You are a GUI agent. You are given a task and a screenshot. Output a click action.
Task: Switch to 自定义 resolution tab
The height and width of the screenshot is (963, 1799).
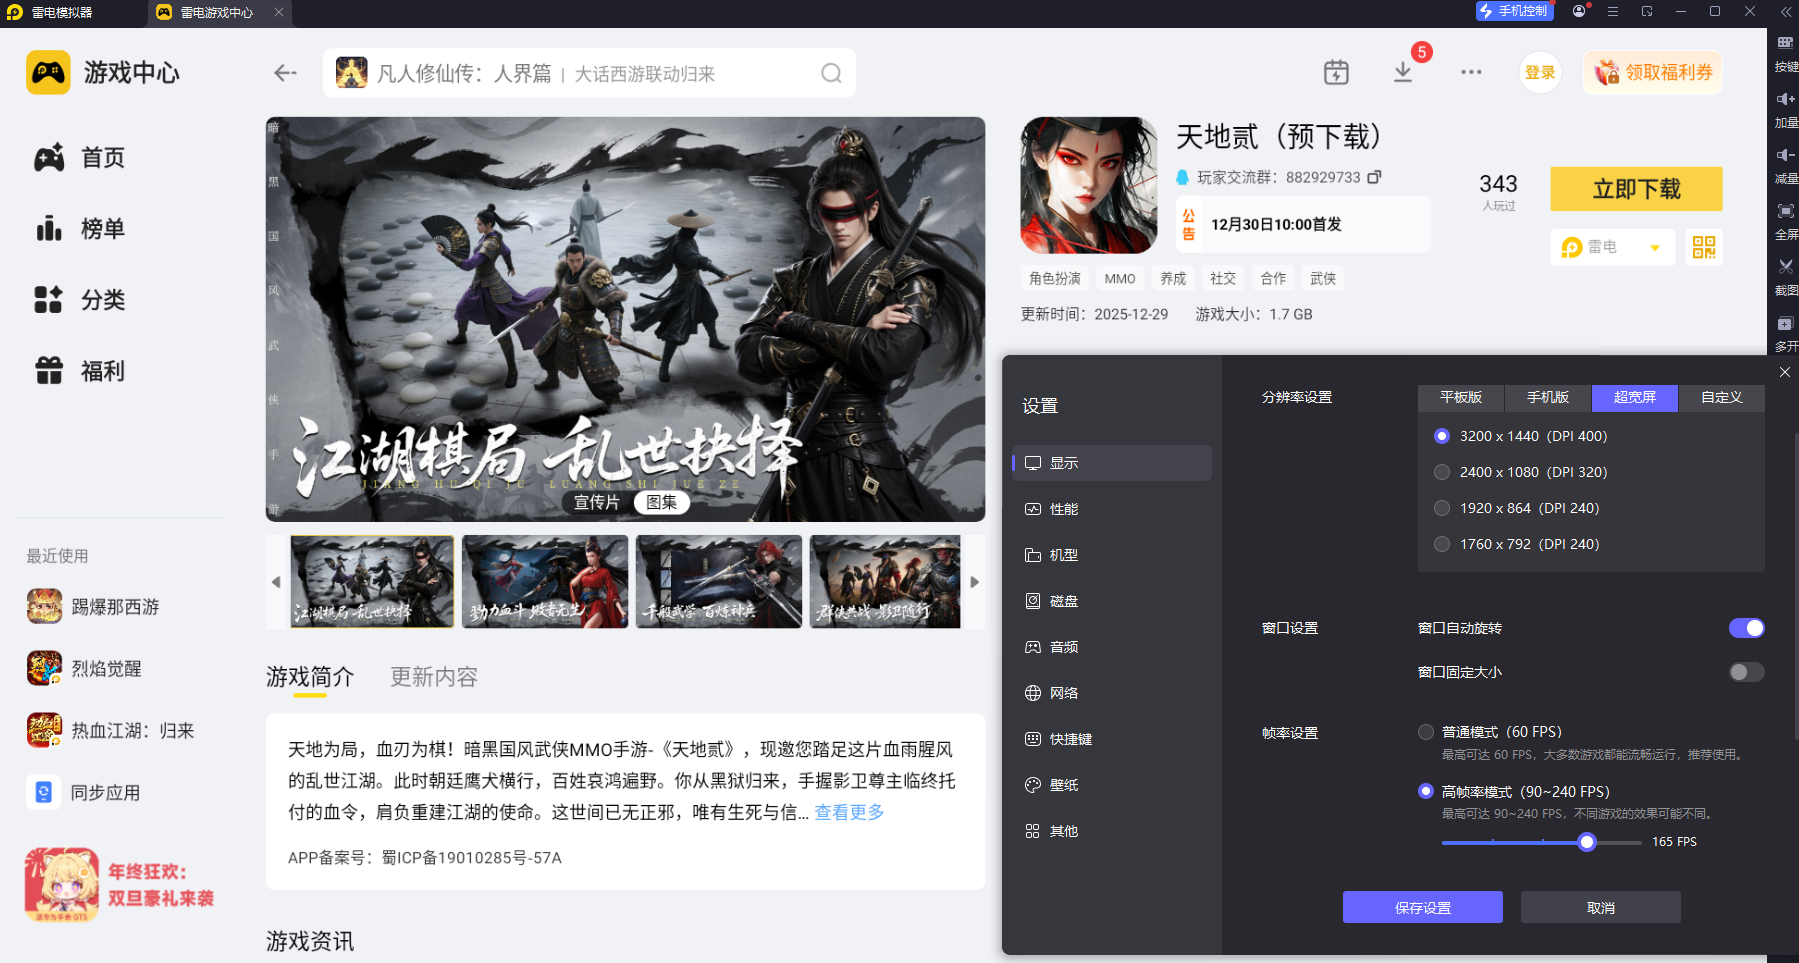[1722, 398]
